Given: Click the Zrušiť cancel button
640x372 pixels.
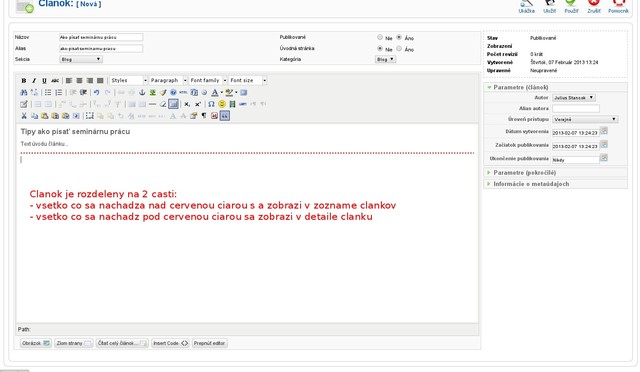Looking at the screenshot, I should tap(593, 6).
